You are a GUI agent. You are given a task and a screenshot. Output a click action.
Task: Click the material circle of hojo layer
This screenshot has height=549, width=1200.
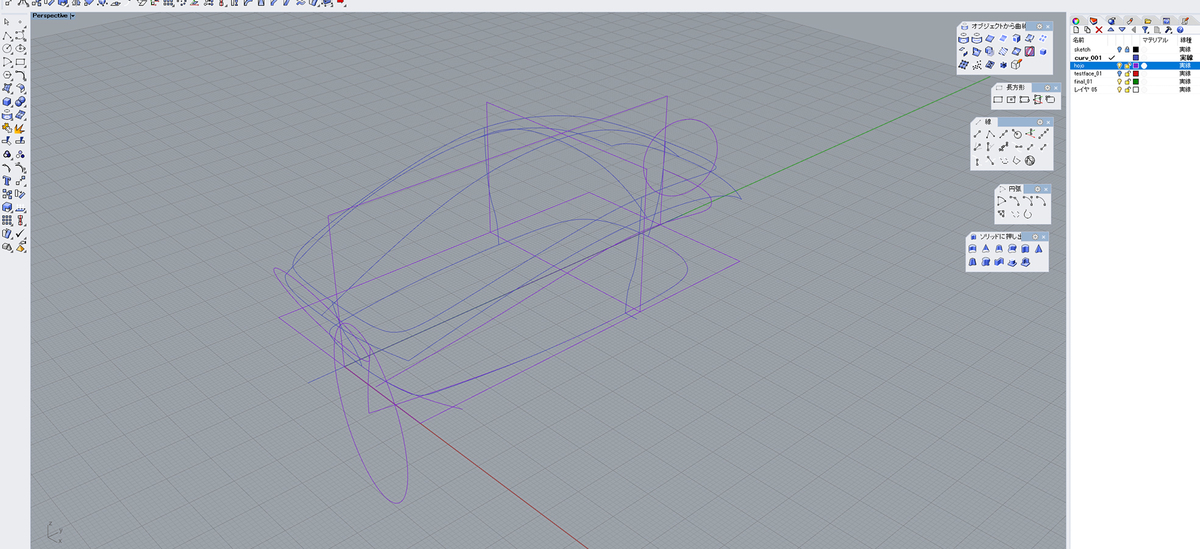click(x=1144, y=66)
